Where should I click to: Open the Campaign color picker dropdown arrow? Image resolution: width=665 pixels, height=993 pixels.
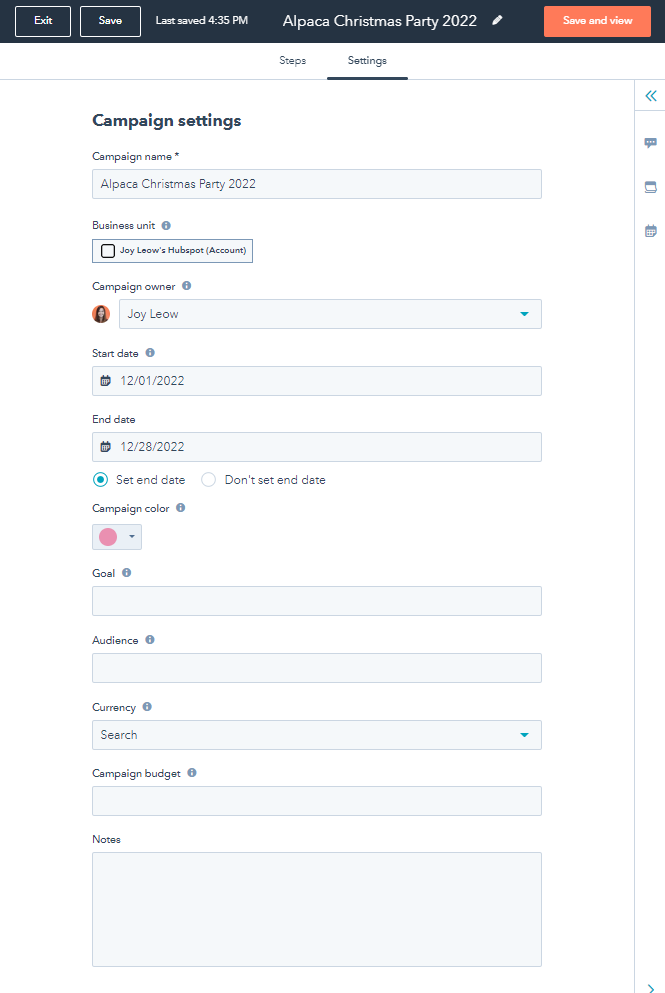coord(132,536)
